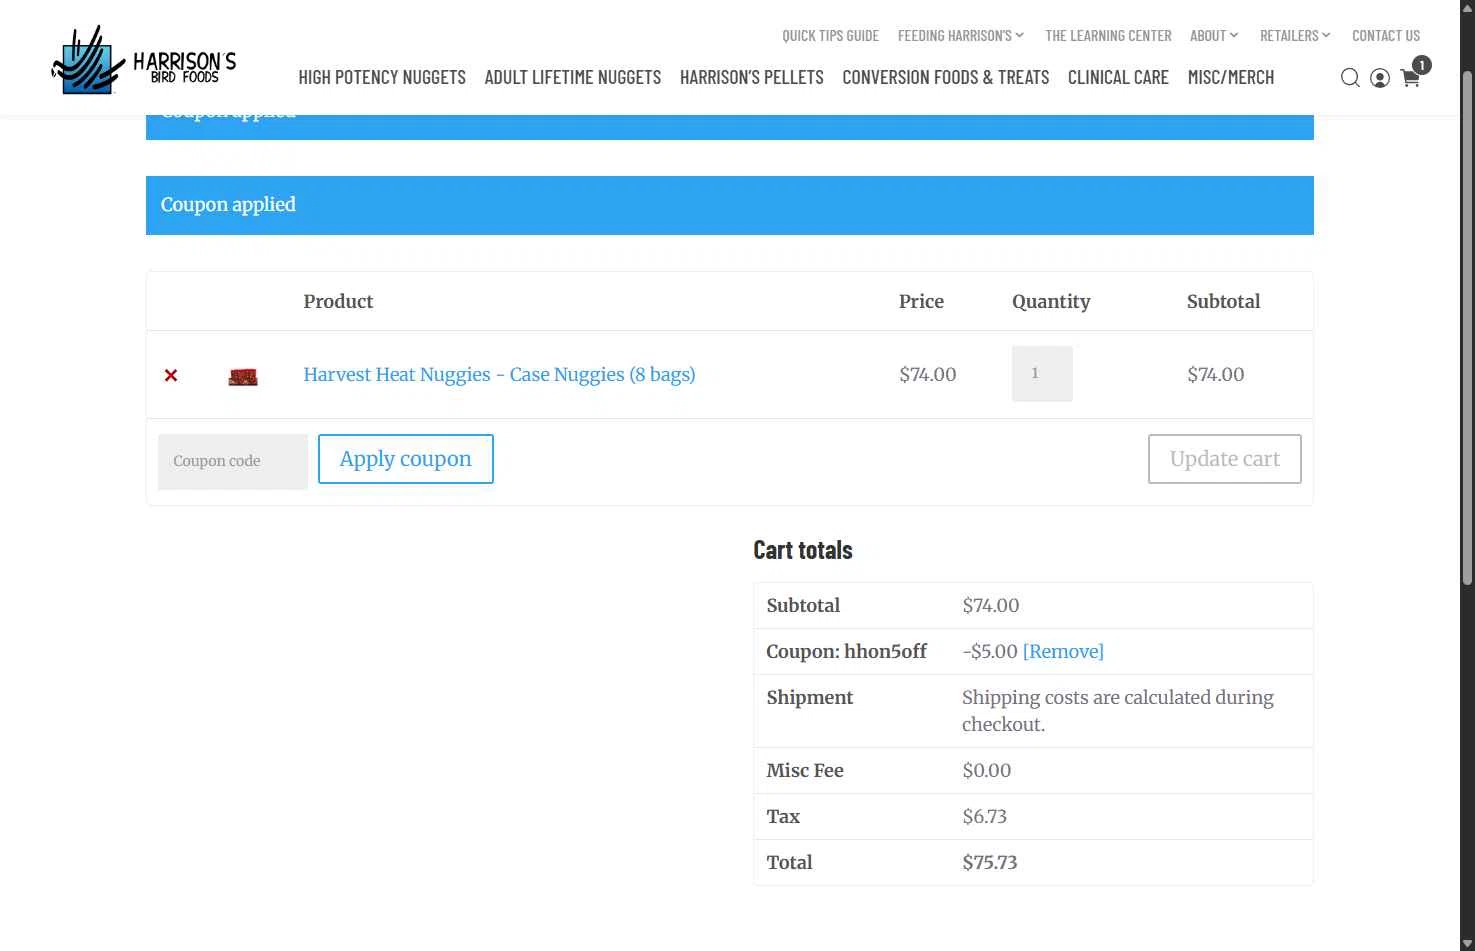Image resolution: width=1475 pixels, height=951 pixels.
Task: Open Harvest Heat Nuggies product thumbnail
Action: coord(243,376)
